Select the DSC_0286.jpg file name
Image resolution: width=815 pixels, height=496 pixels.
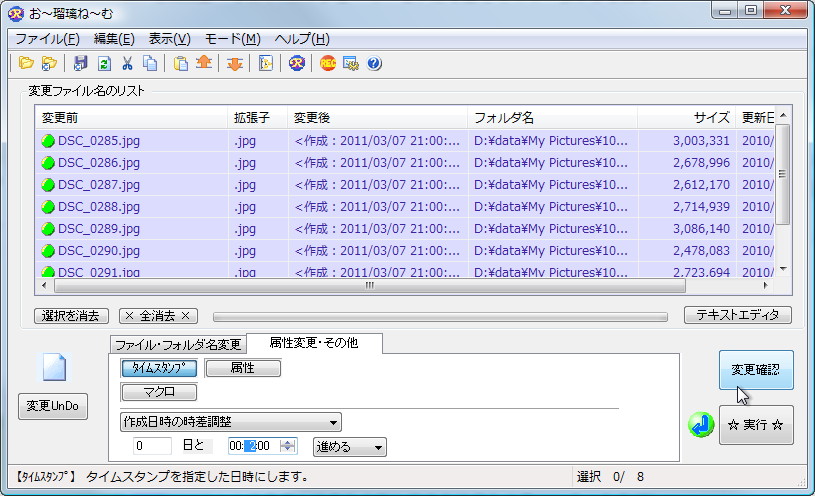pos(99,163)
